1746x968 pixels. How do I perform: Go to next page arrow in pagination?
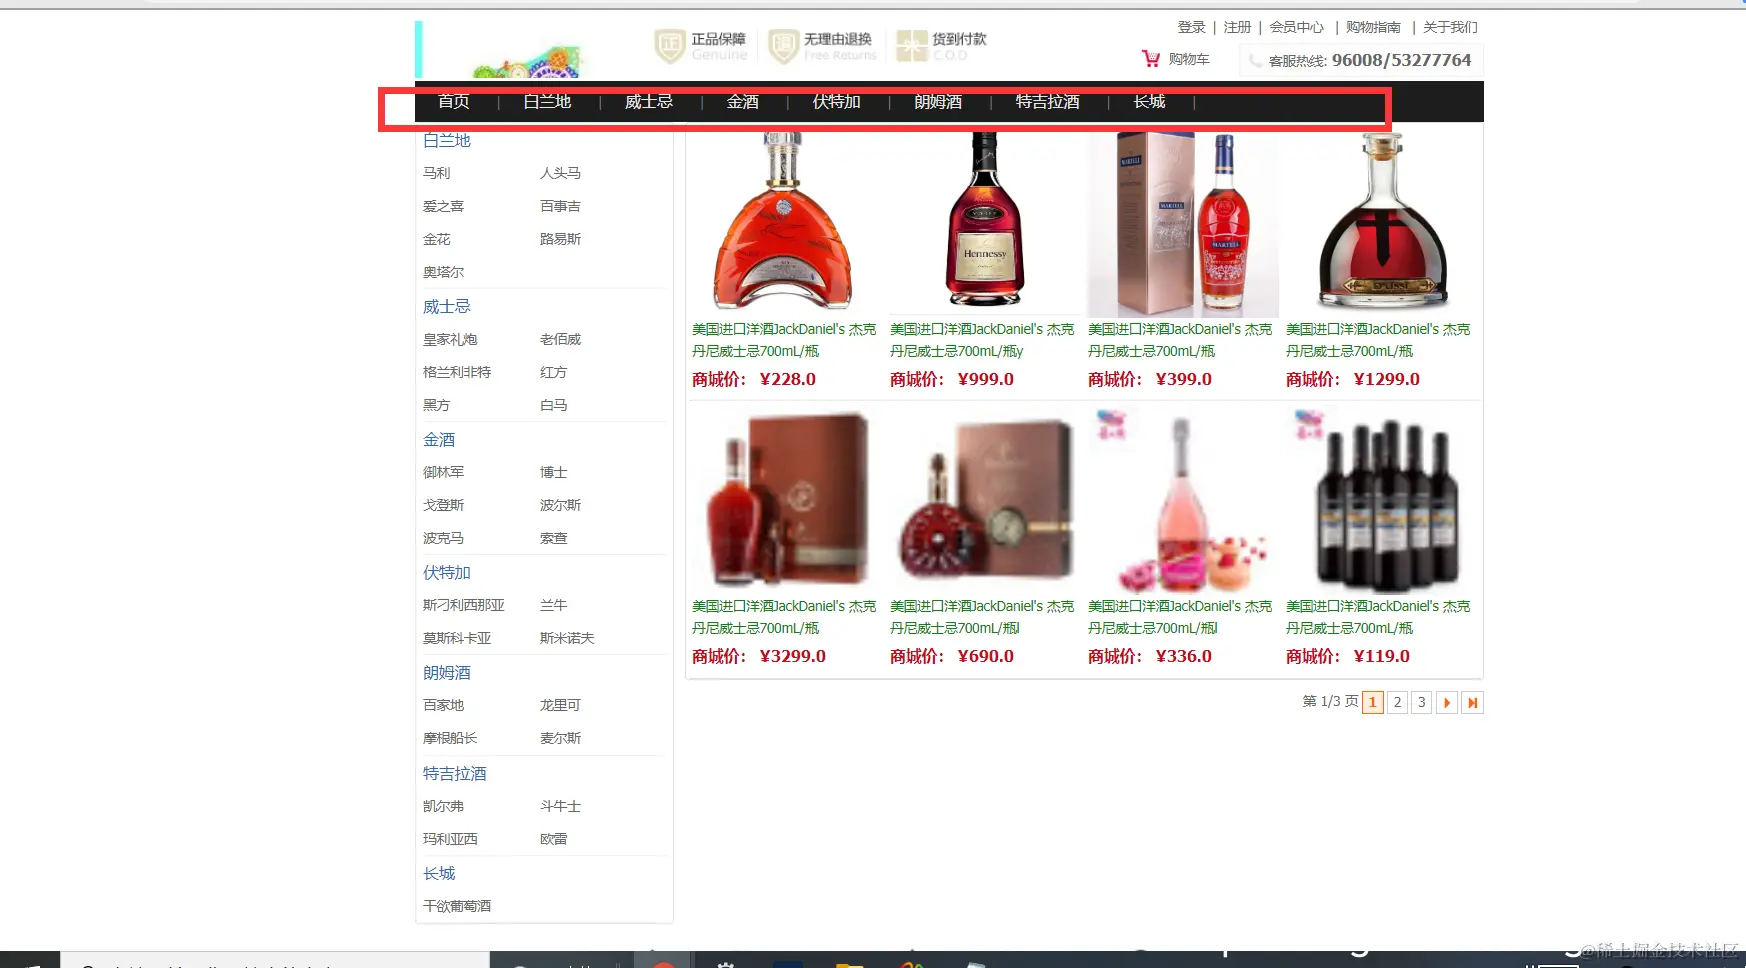click(x=1447, y=703)
